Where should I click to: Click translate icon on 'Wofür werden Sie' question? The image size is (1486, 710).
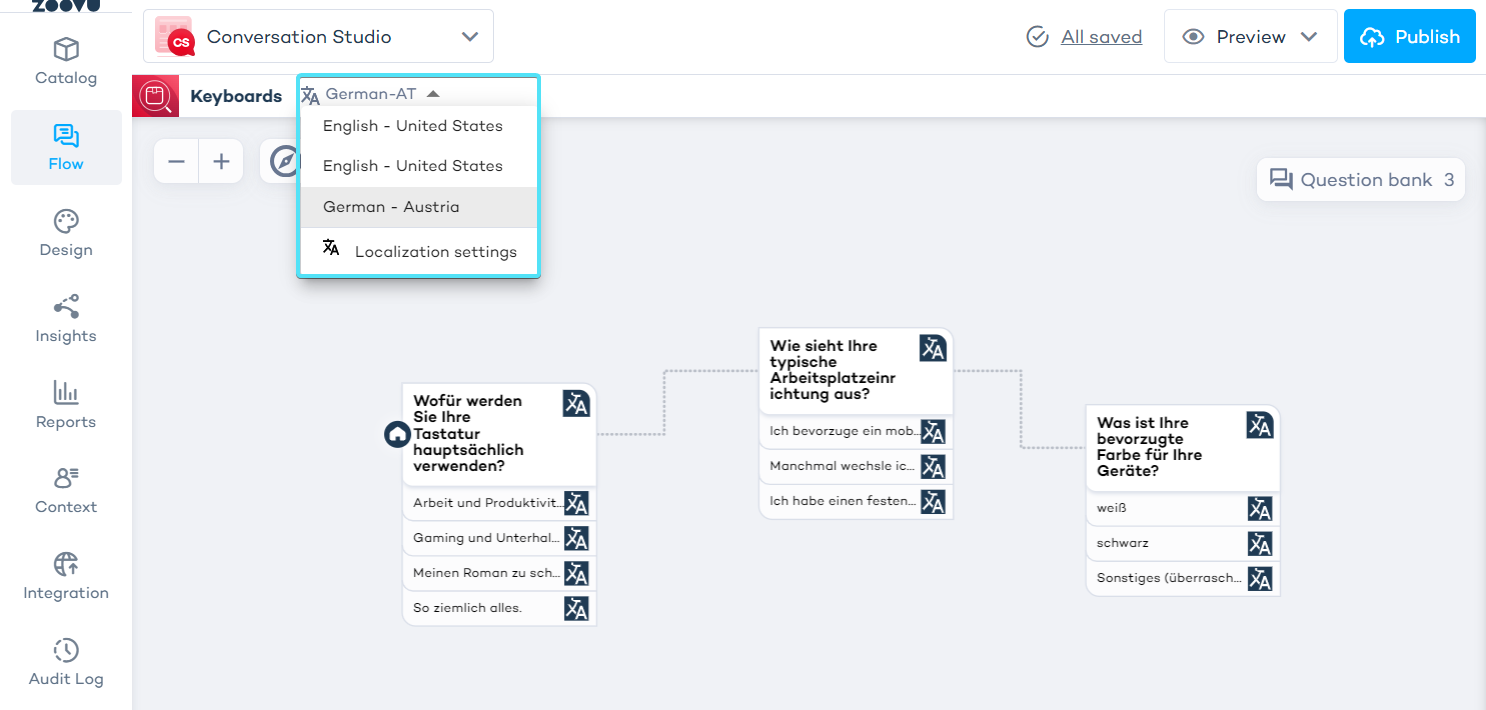pos(576,403)
